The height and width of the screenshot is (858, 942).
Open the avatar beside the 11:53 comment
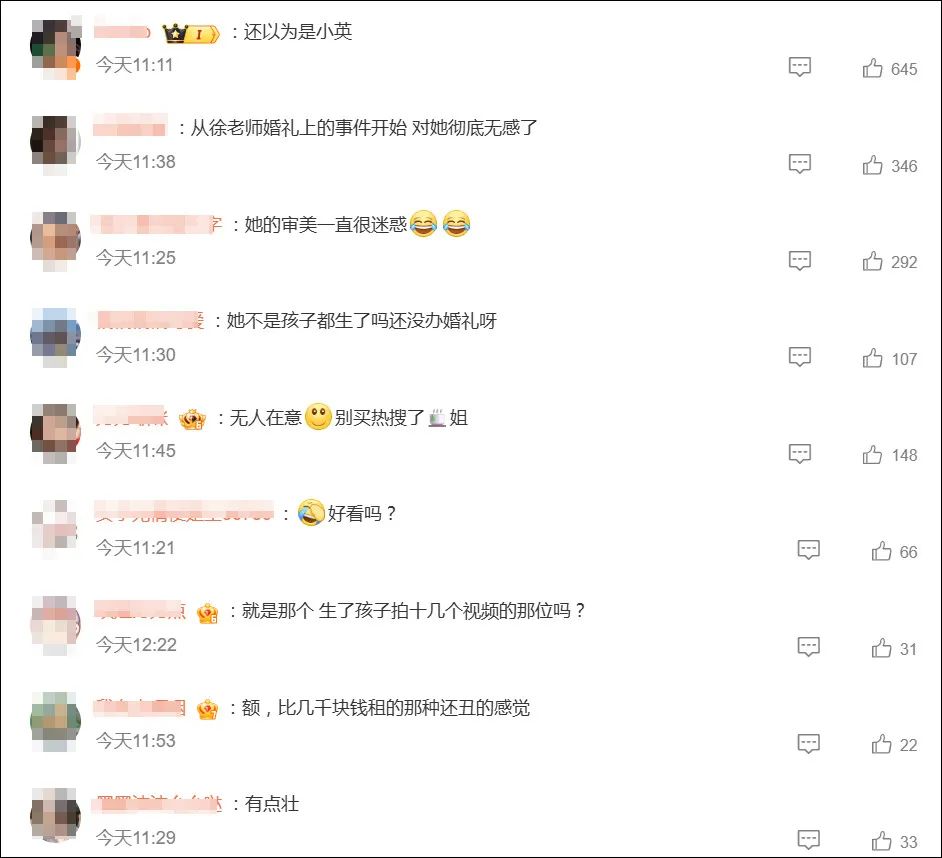point(55,722)
